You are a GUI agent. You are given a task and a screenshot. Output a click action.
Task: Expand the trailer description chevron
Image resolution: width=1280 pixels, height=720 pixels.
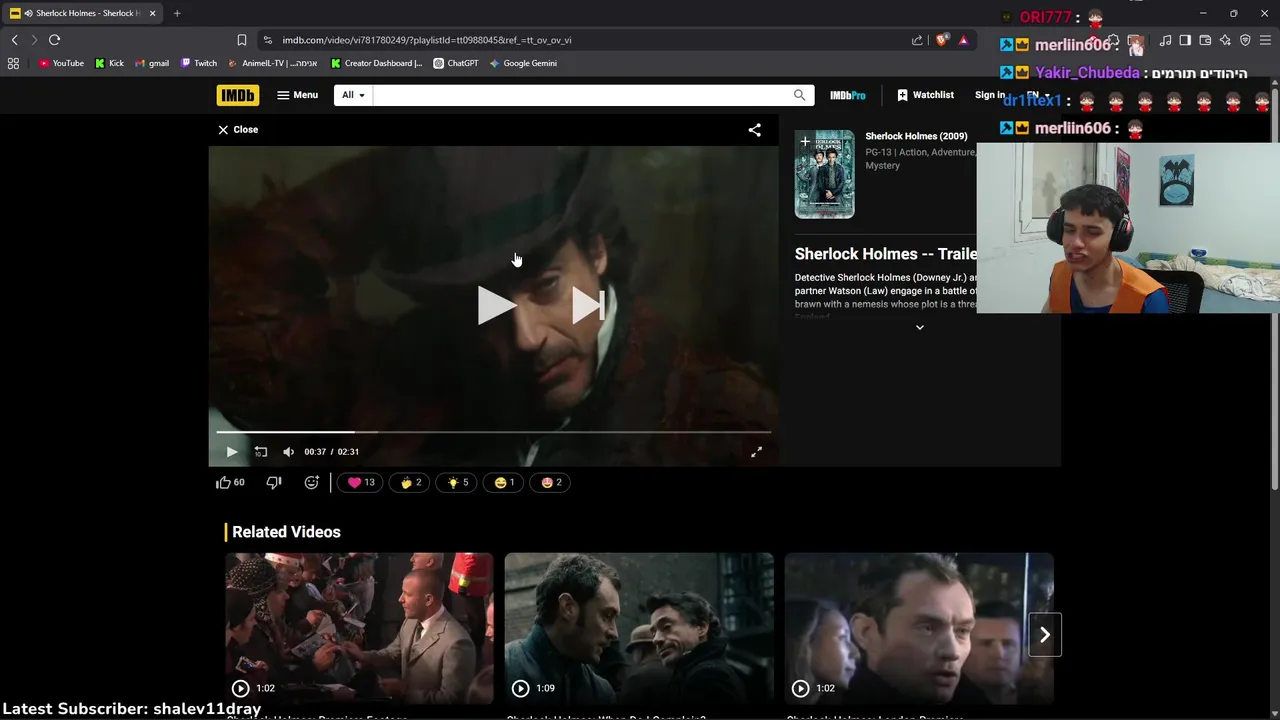pos(920,327)
